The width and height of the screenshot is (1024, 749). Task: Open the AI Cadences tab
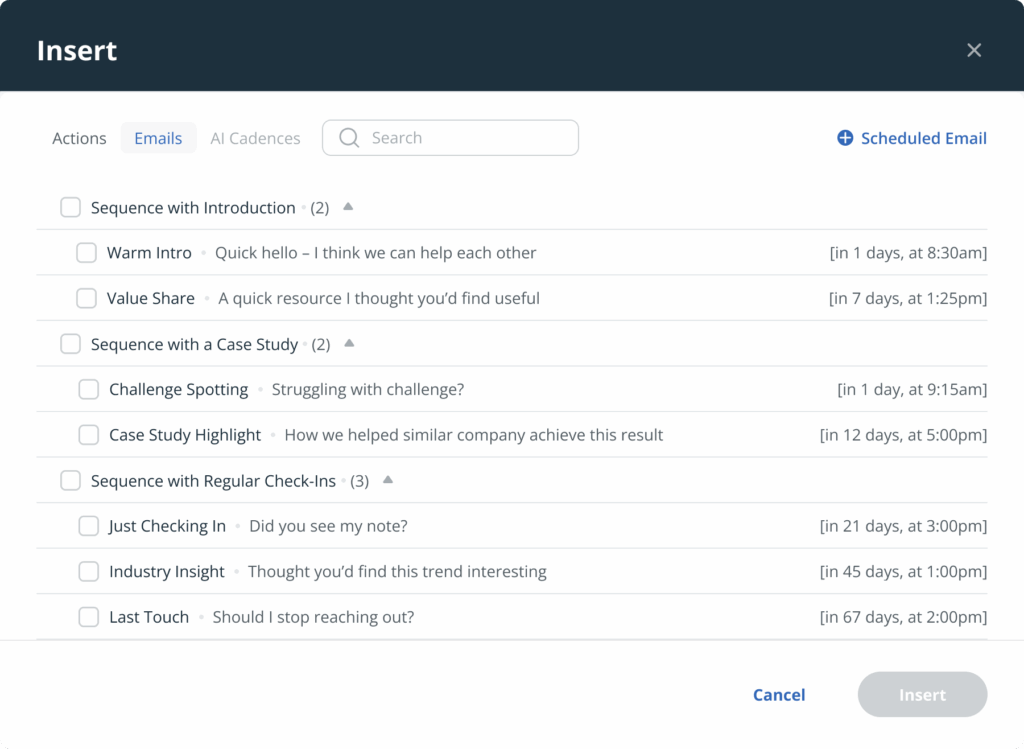tap(255, 138)
